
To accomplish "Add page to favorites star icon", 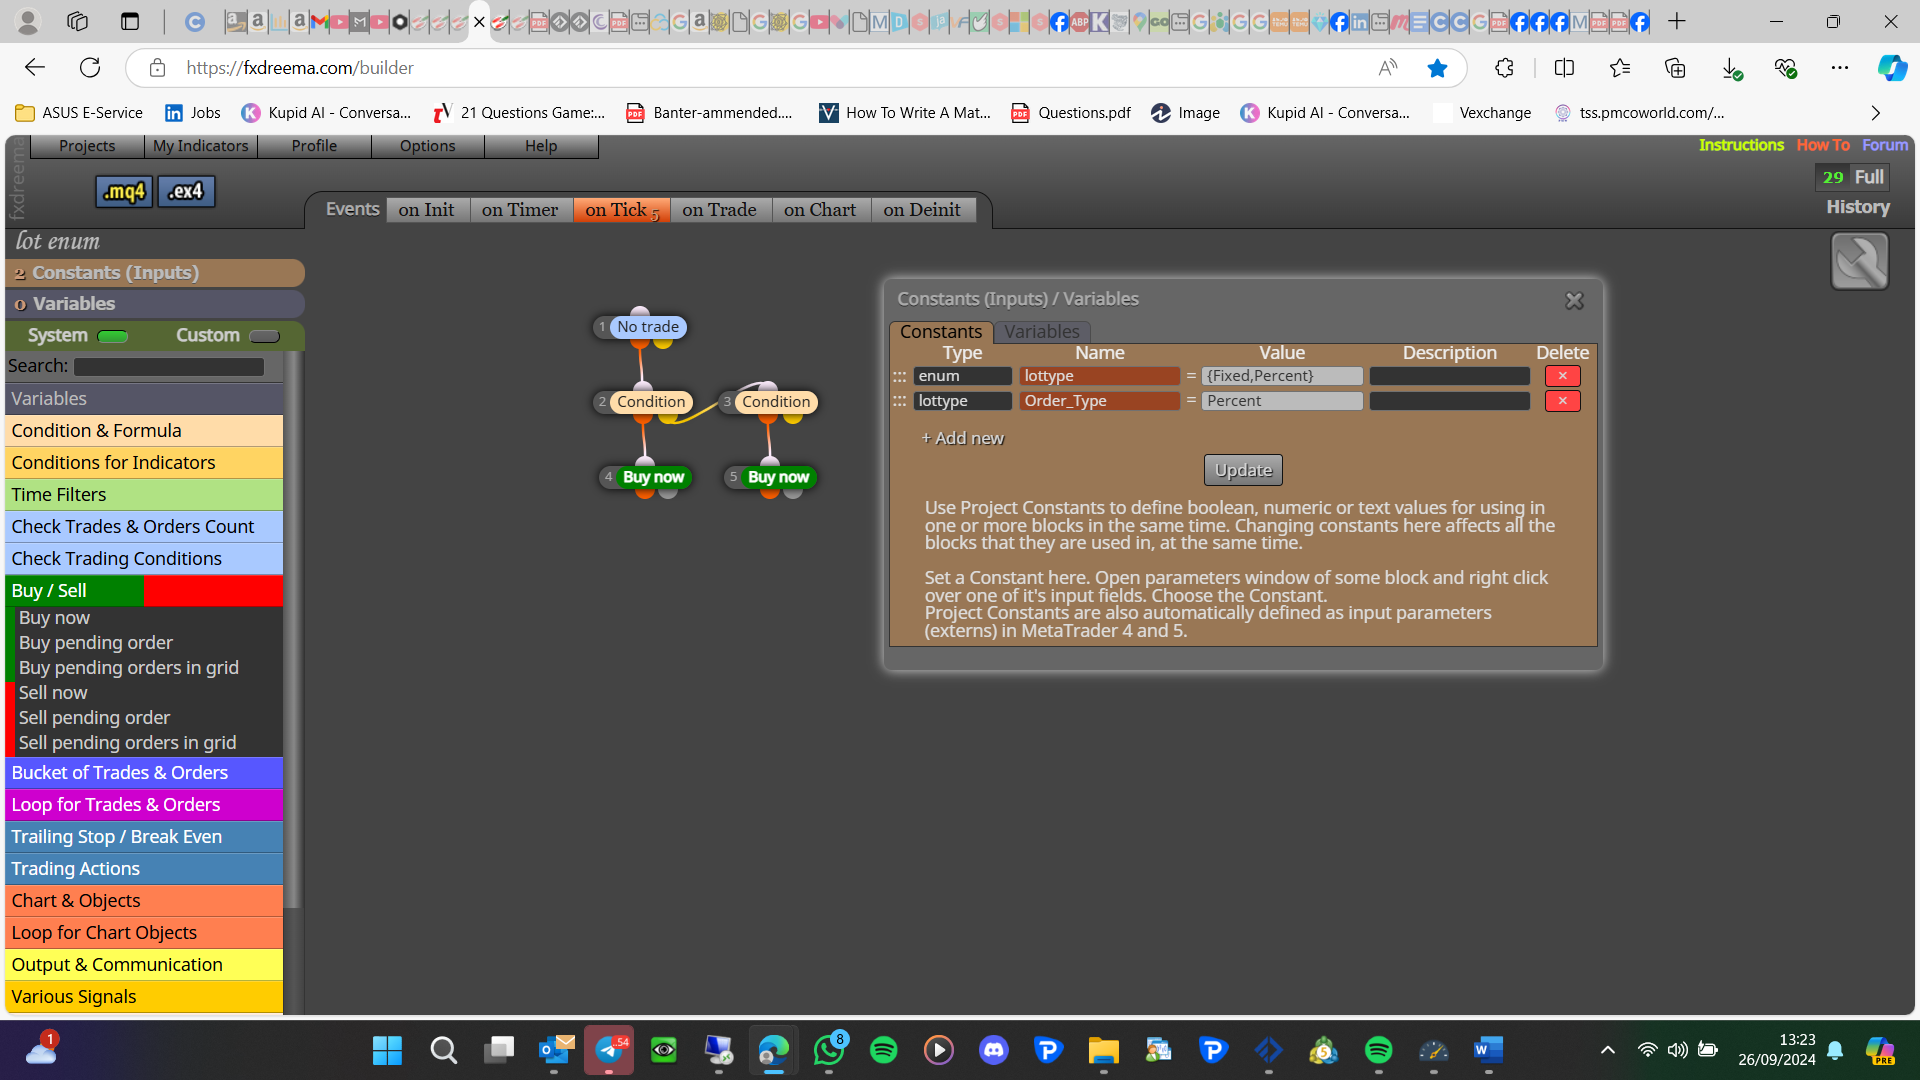I will [x=1437, y=68].
